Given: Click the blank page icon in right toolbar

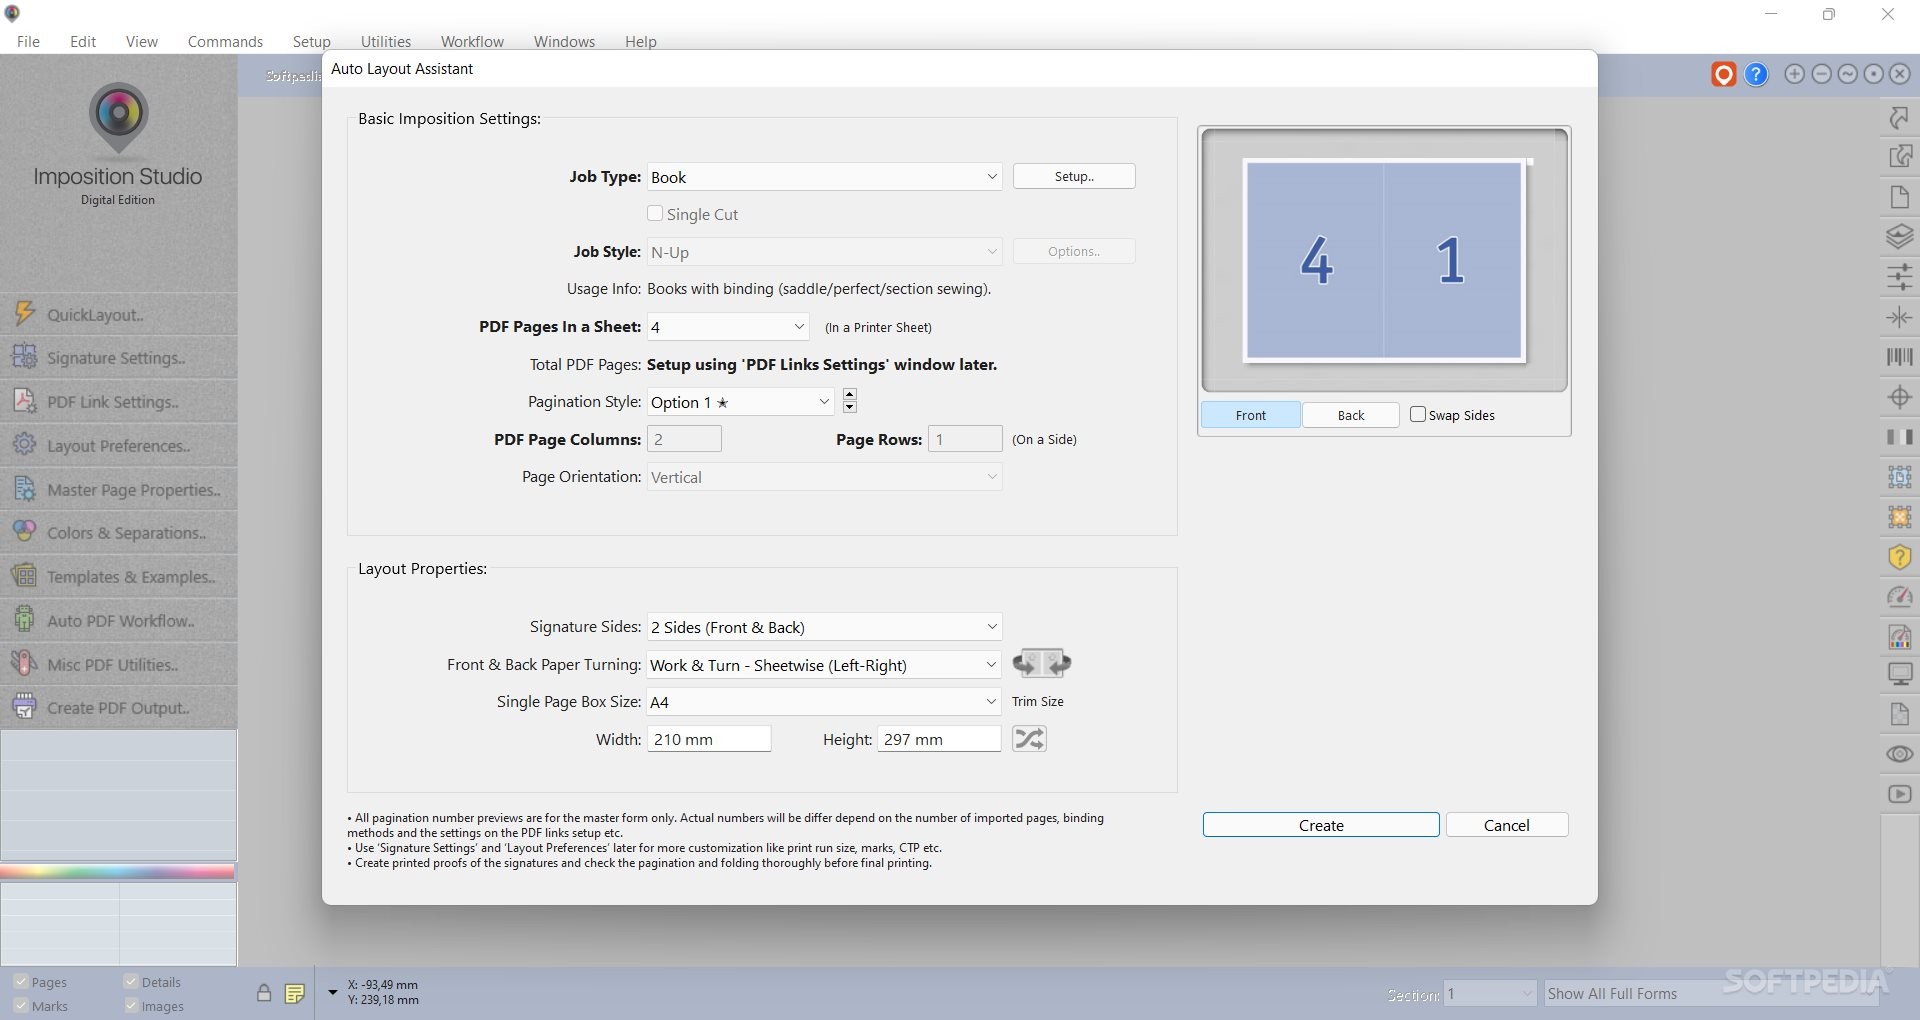Looking at the screenshot, I should pos(1899,197).
